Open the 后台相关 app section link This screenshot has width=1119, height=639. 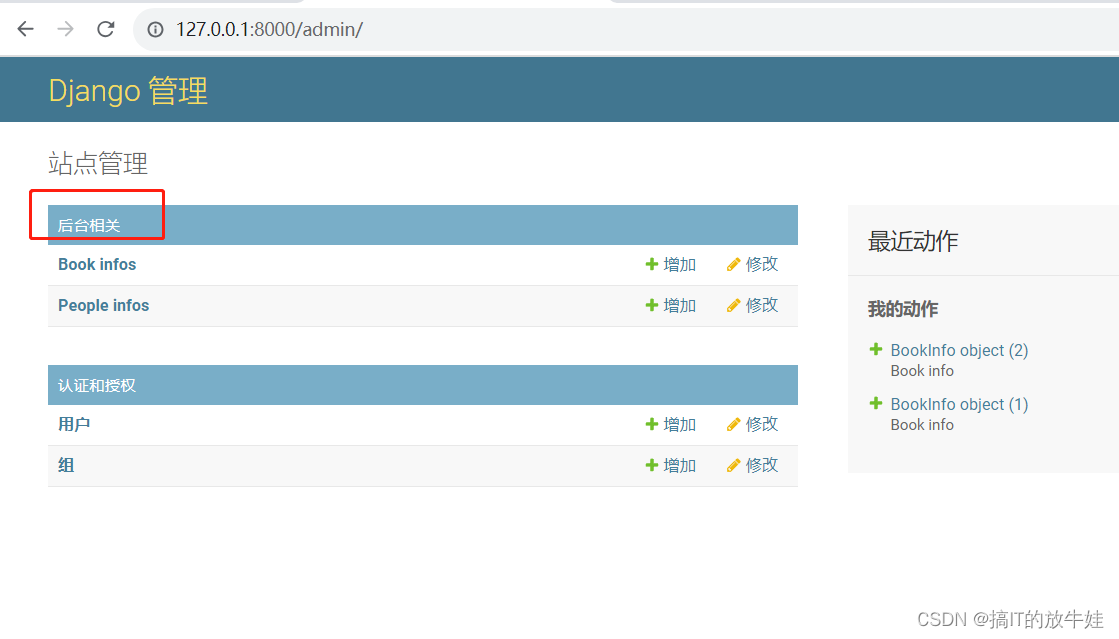(88, 226)
